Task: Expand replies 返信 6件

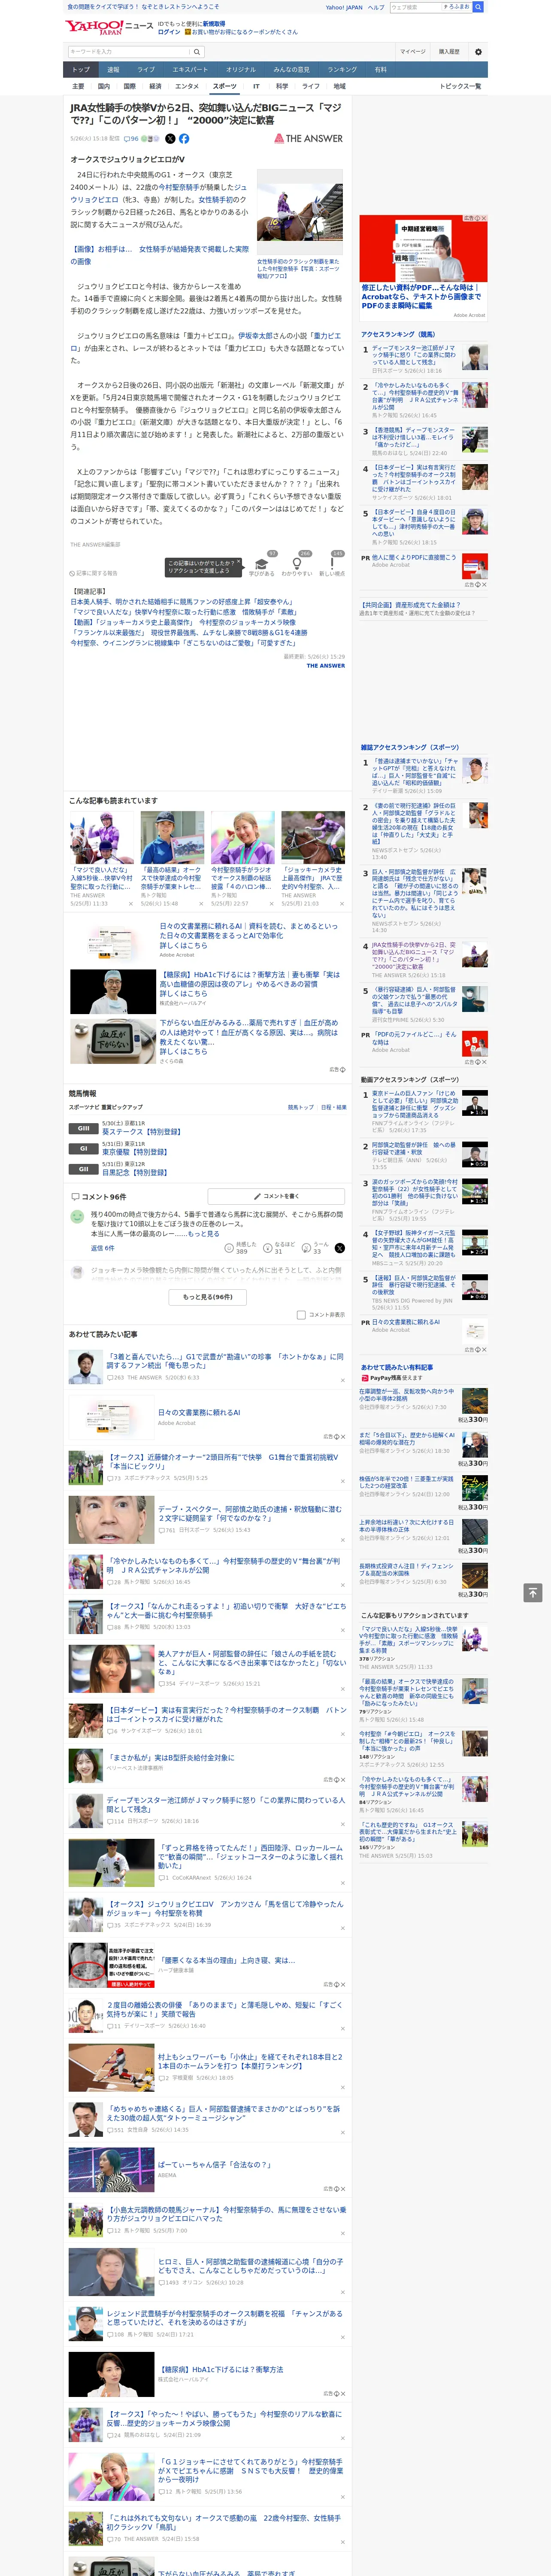Action: (x=103, y=1248)
